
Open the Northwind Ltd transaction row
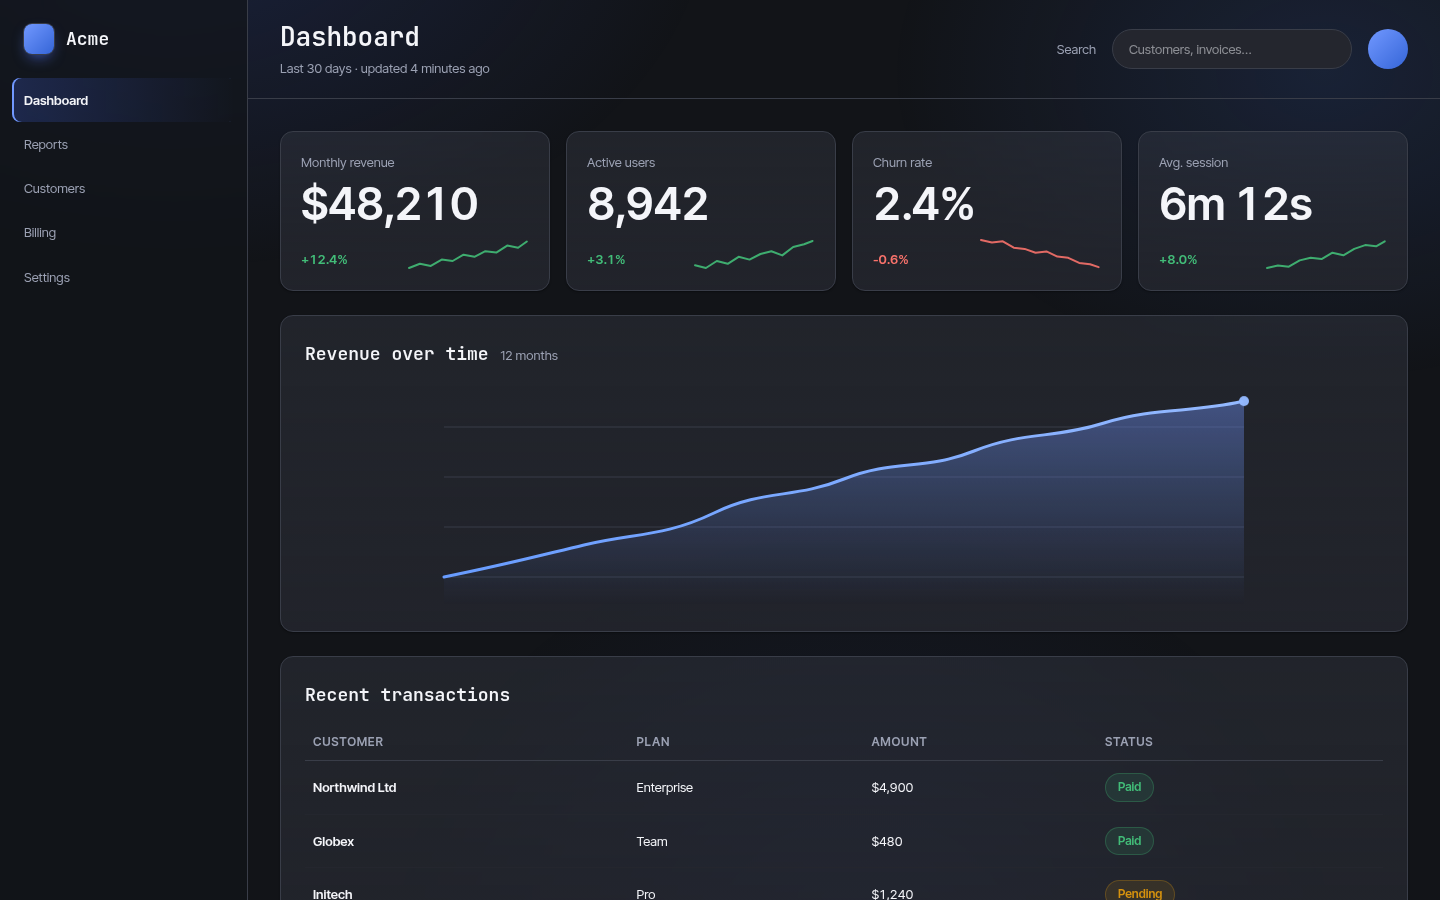(x=844, y=788)
